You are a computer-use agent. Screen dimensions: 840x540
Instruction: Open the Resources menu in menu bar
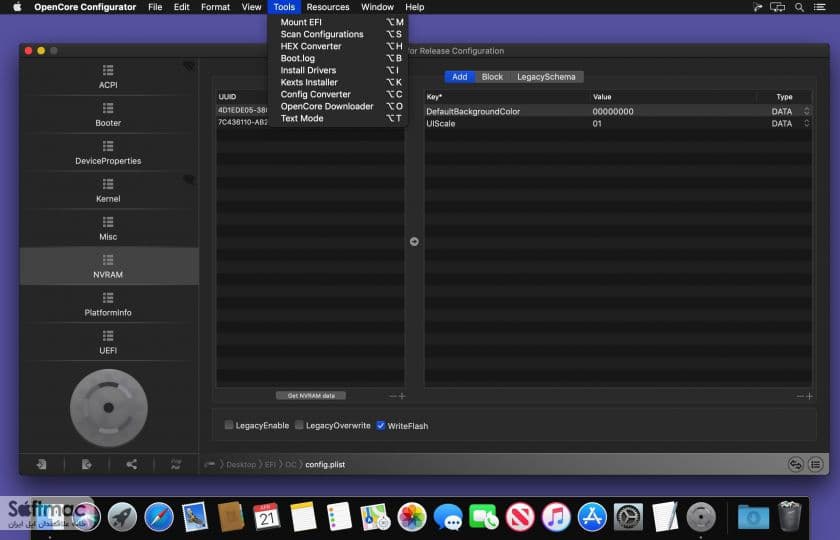328,7
